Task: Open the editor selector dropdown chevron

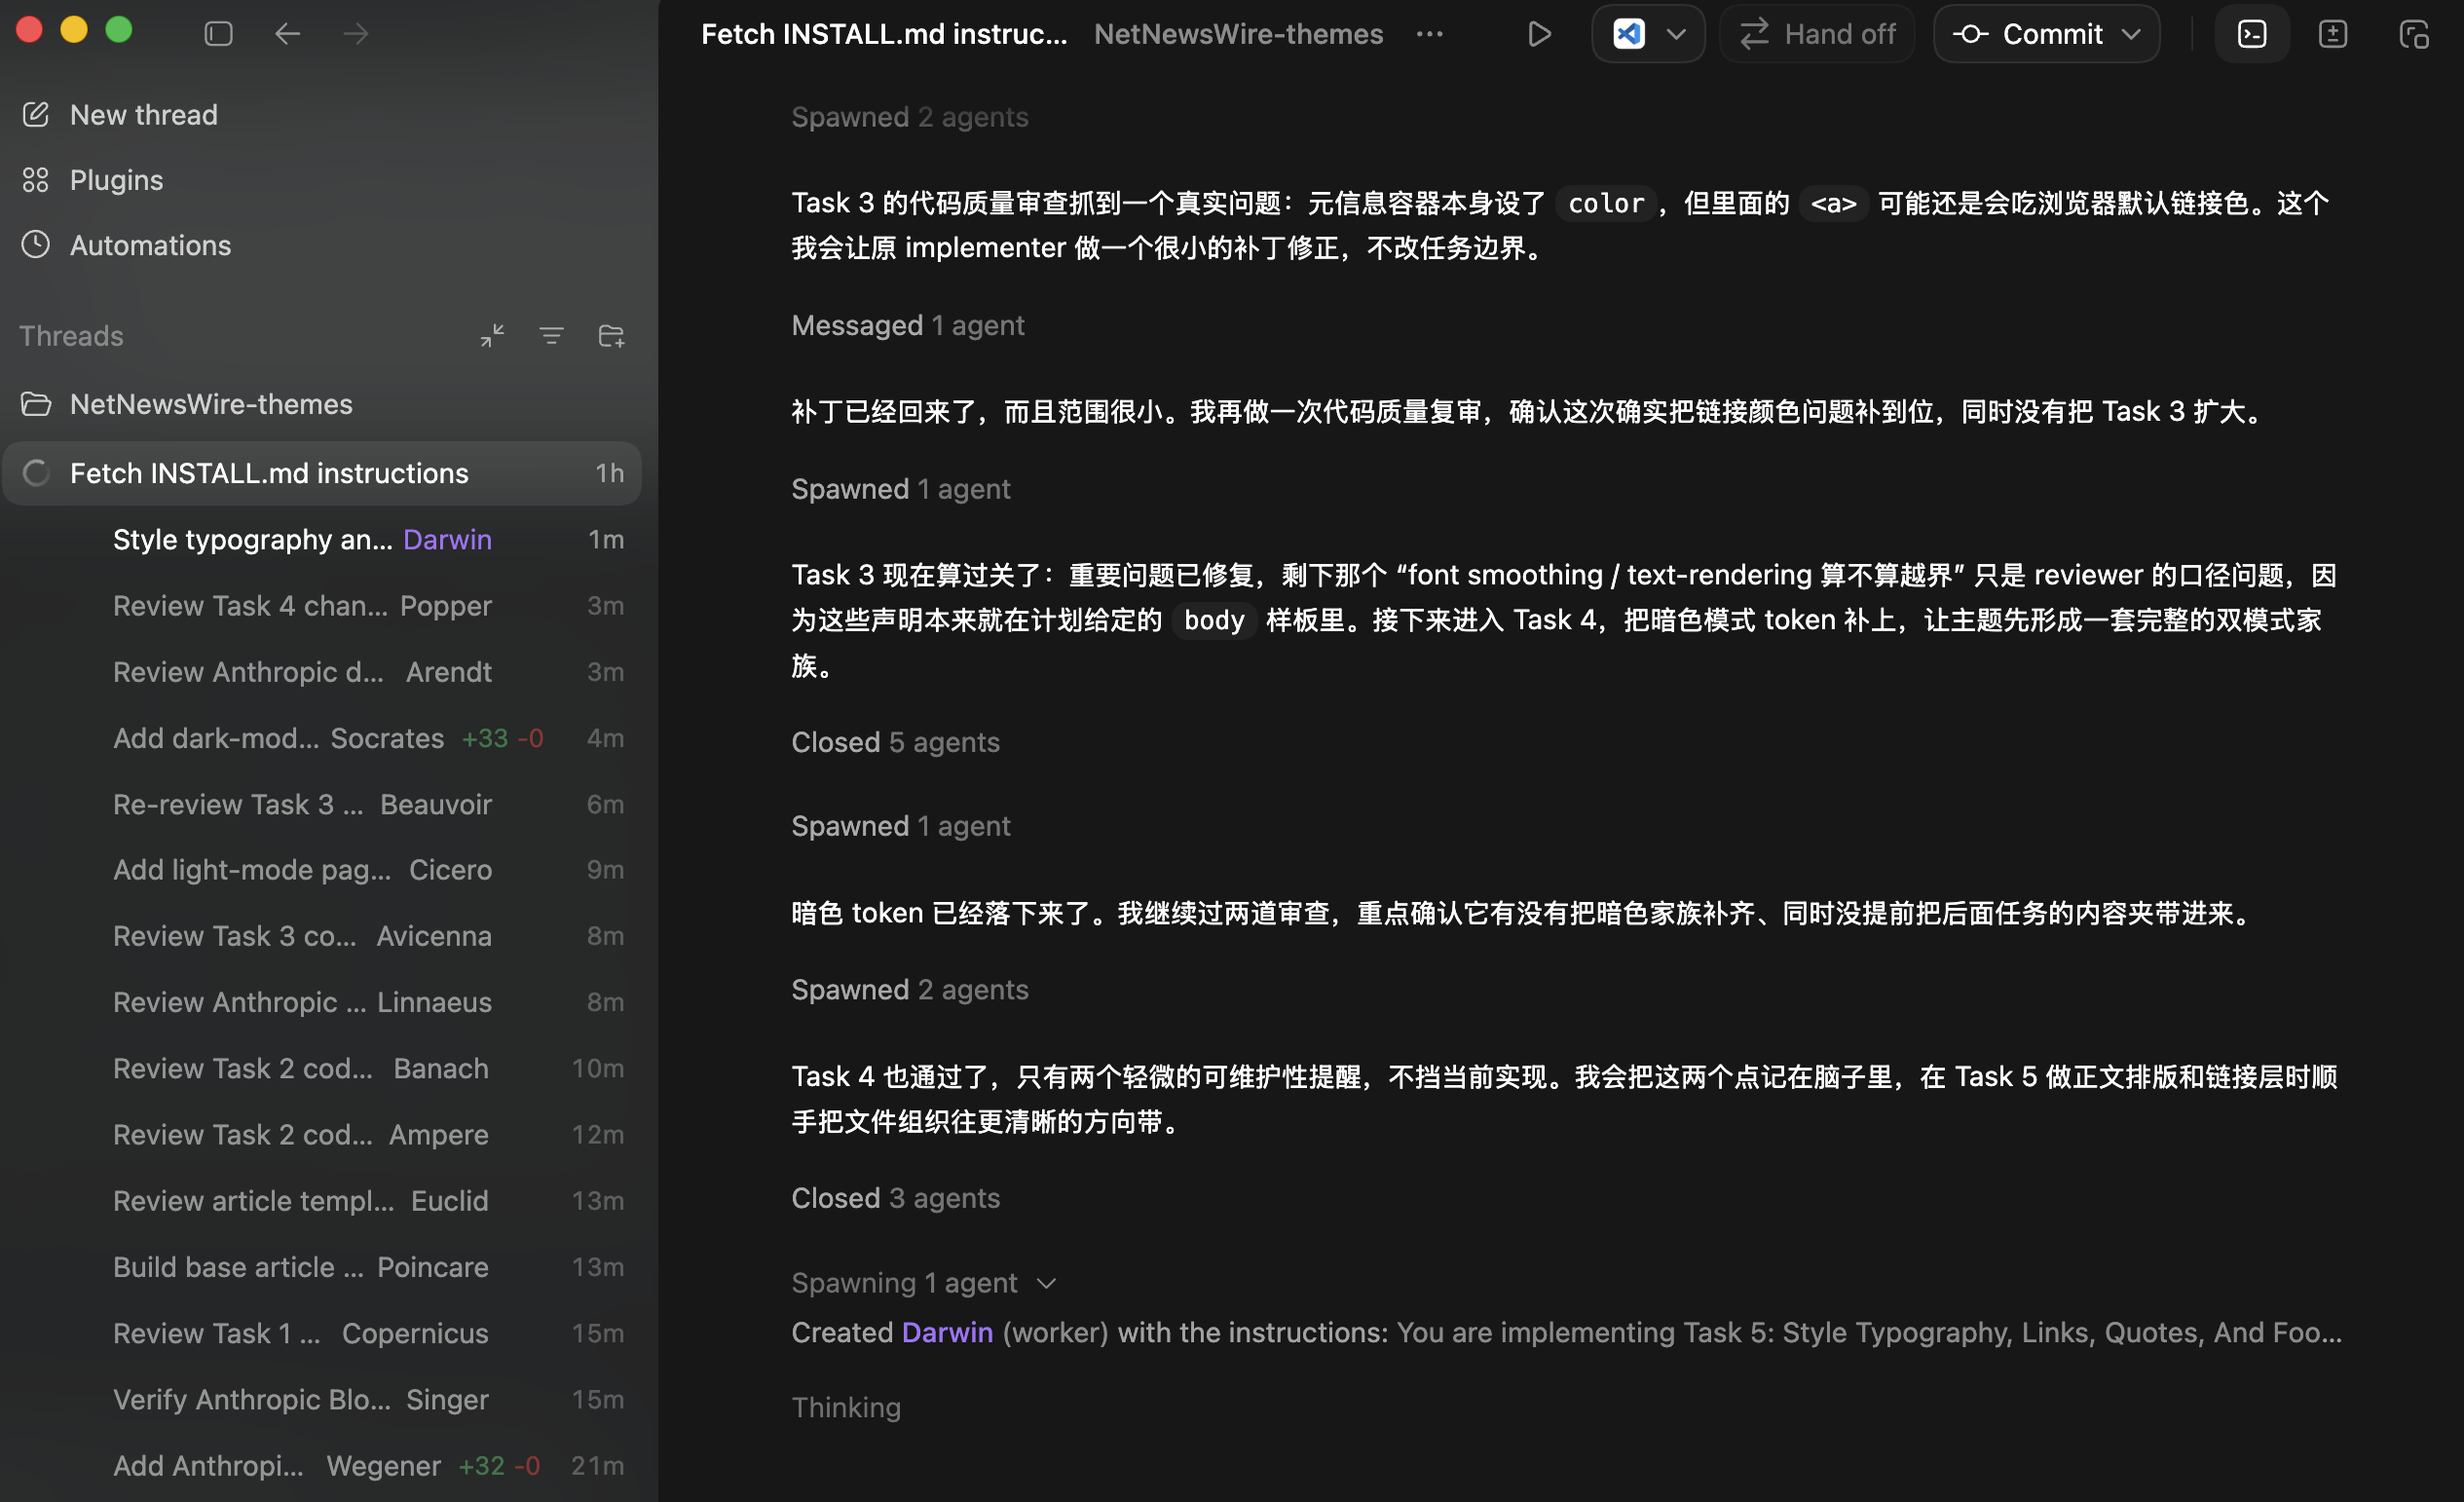Action: click(x=1678, y=33)
